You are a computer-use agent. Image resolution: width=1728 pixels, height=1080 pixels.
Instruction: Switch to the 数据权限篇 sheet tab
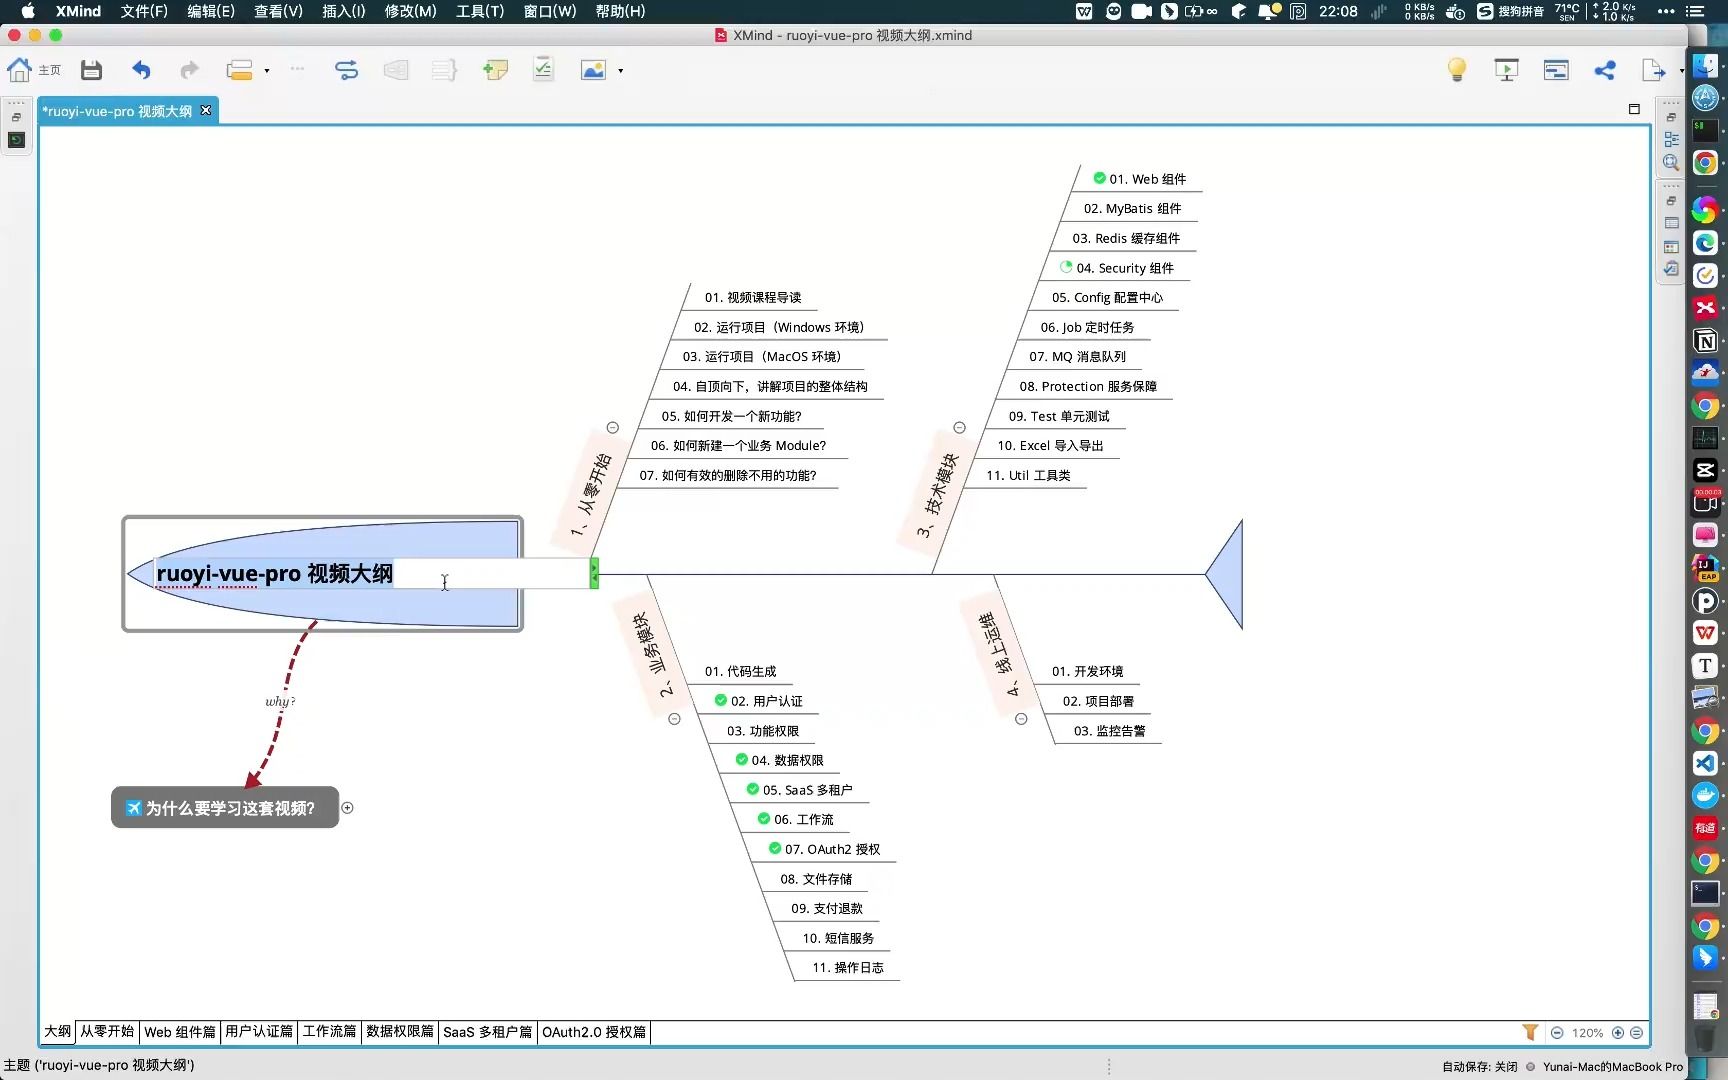(400, 1032)
